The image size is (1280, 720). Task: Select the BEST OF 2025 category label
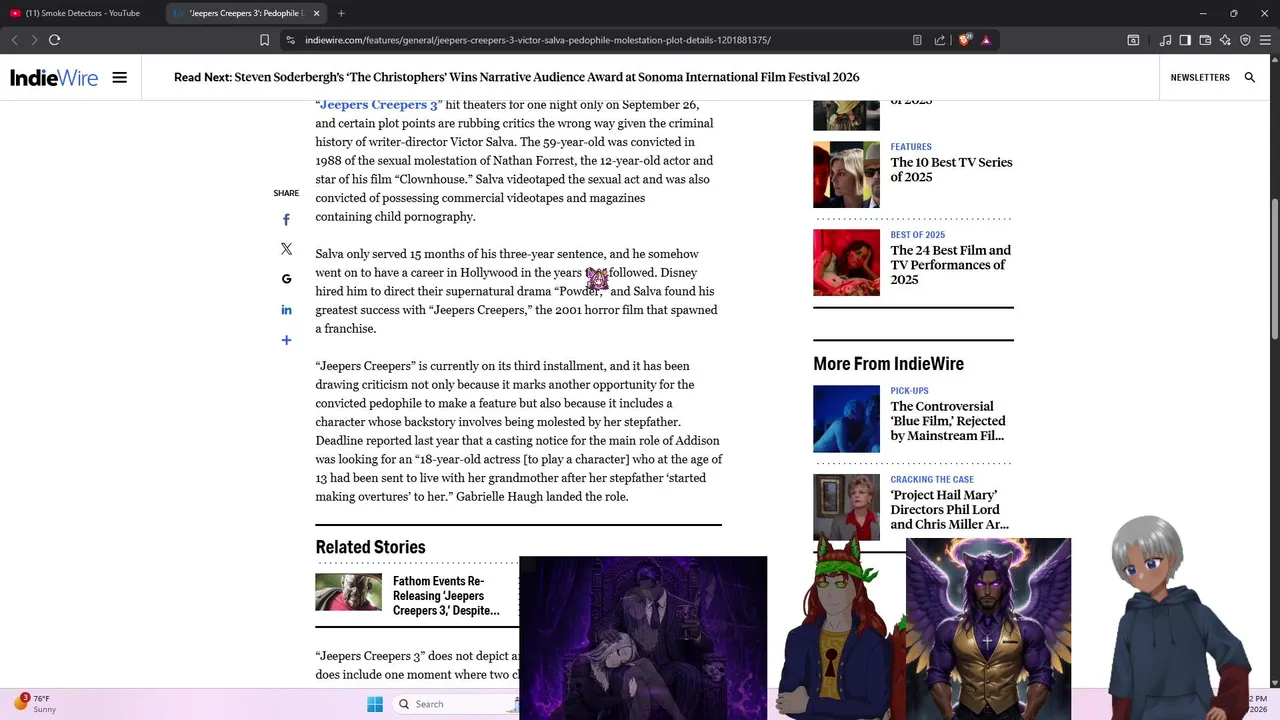click(917, 235)
